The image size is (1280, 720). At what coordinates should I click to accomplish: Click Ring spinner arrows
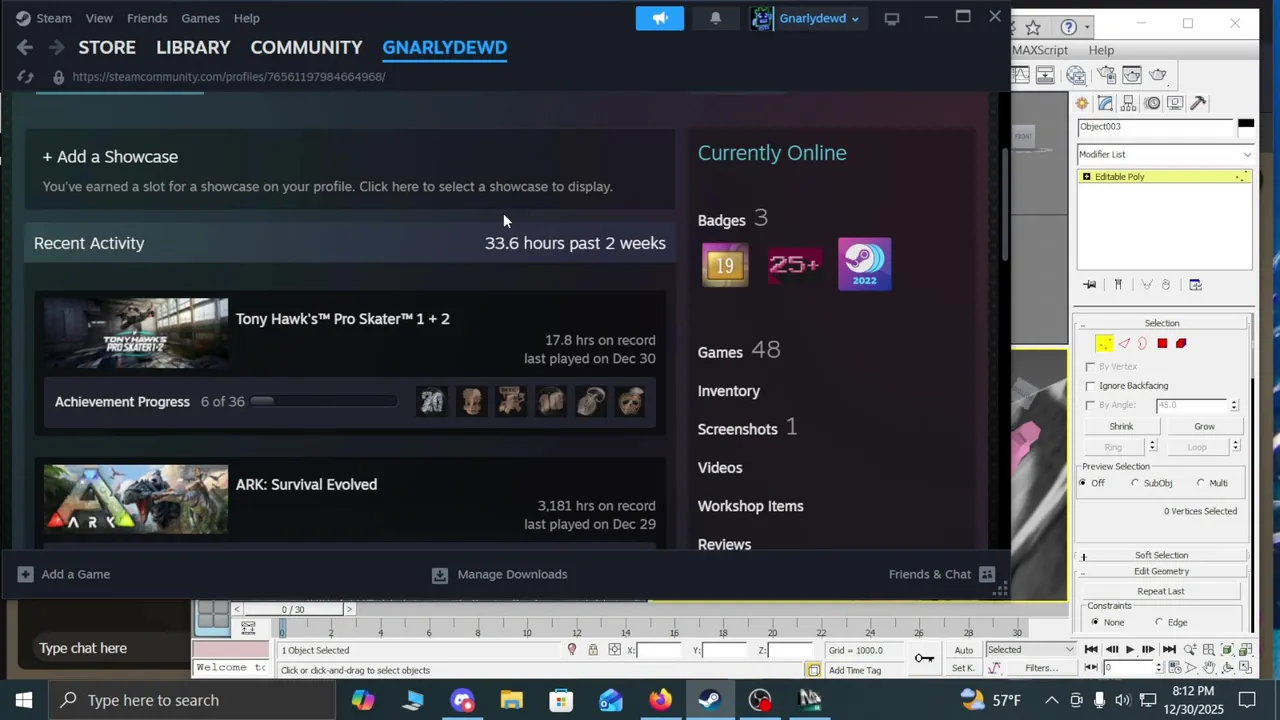tap(1152, 446)
